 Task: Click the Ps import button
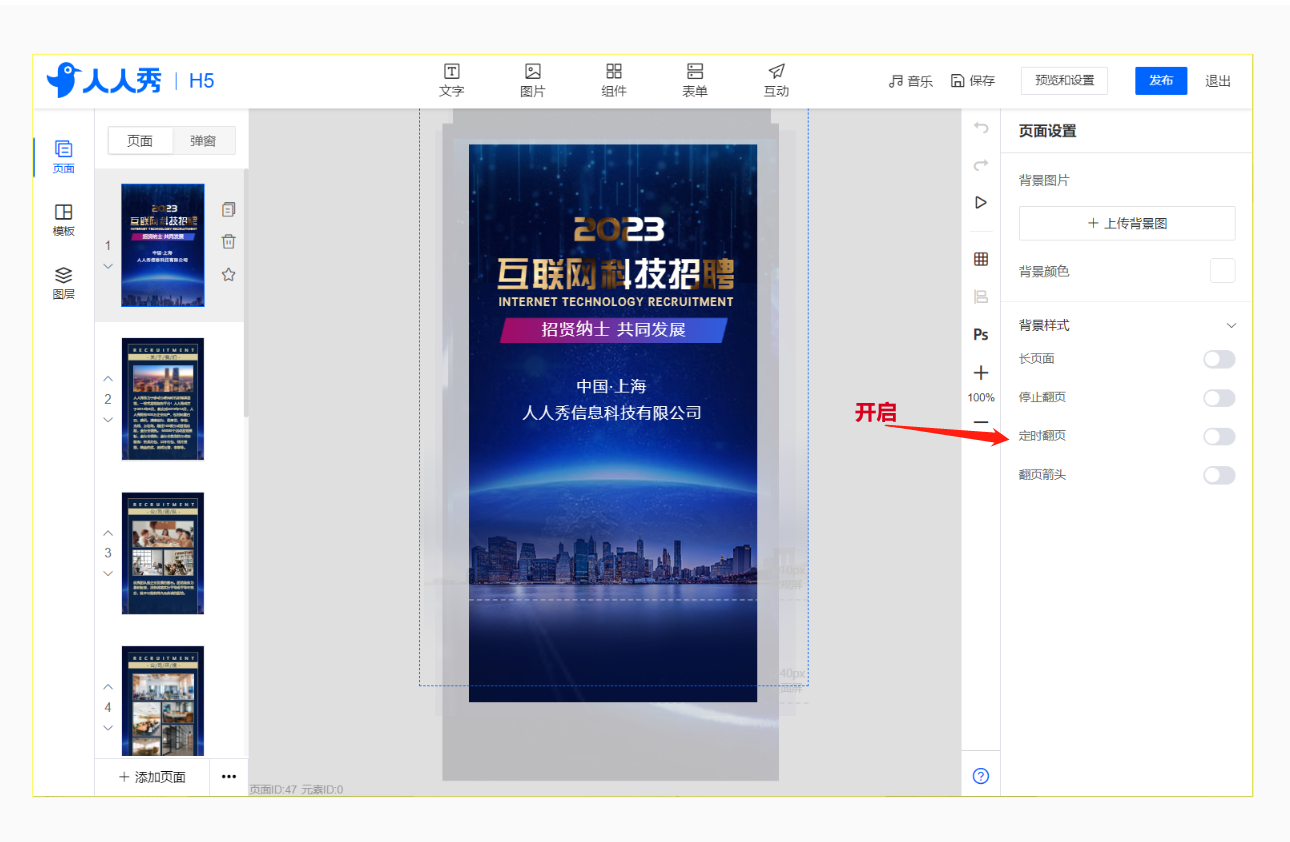[x=981, y=334]
